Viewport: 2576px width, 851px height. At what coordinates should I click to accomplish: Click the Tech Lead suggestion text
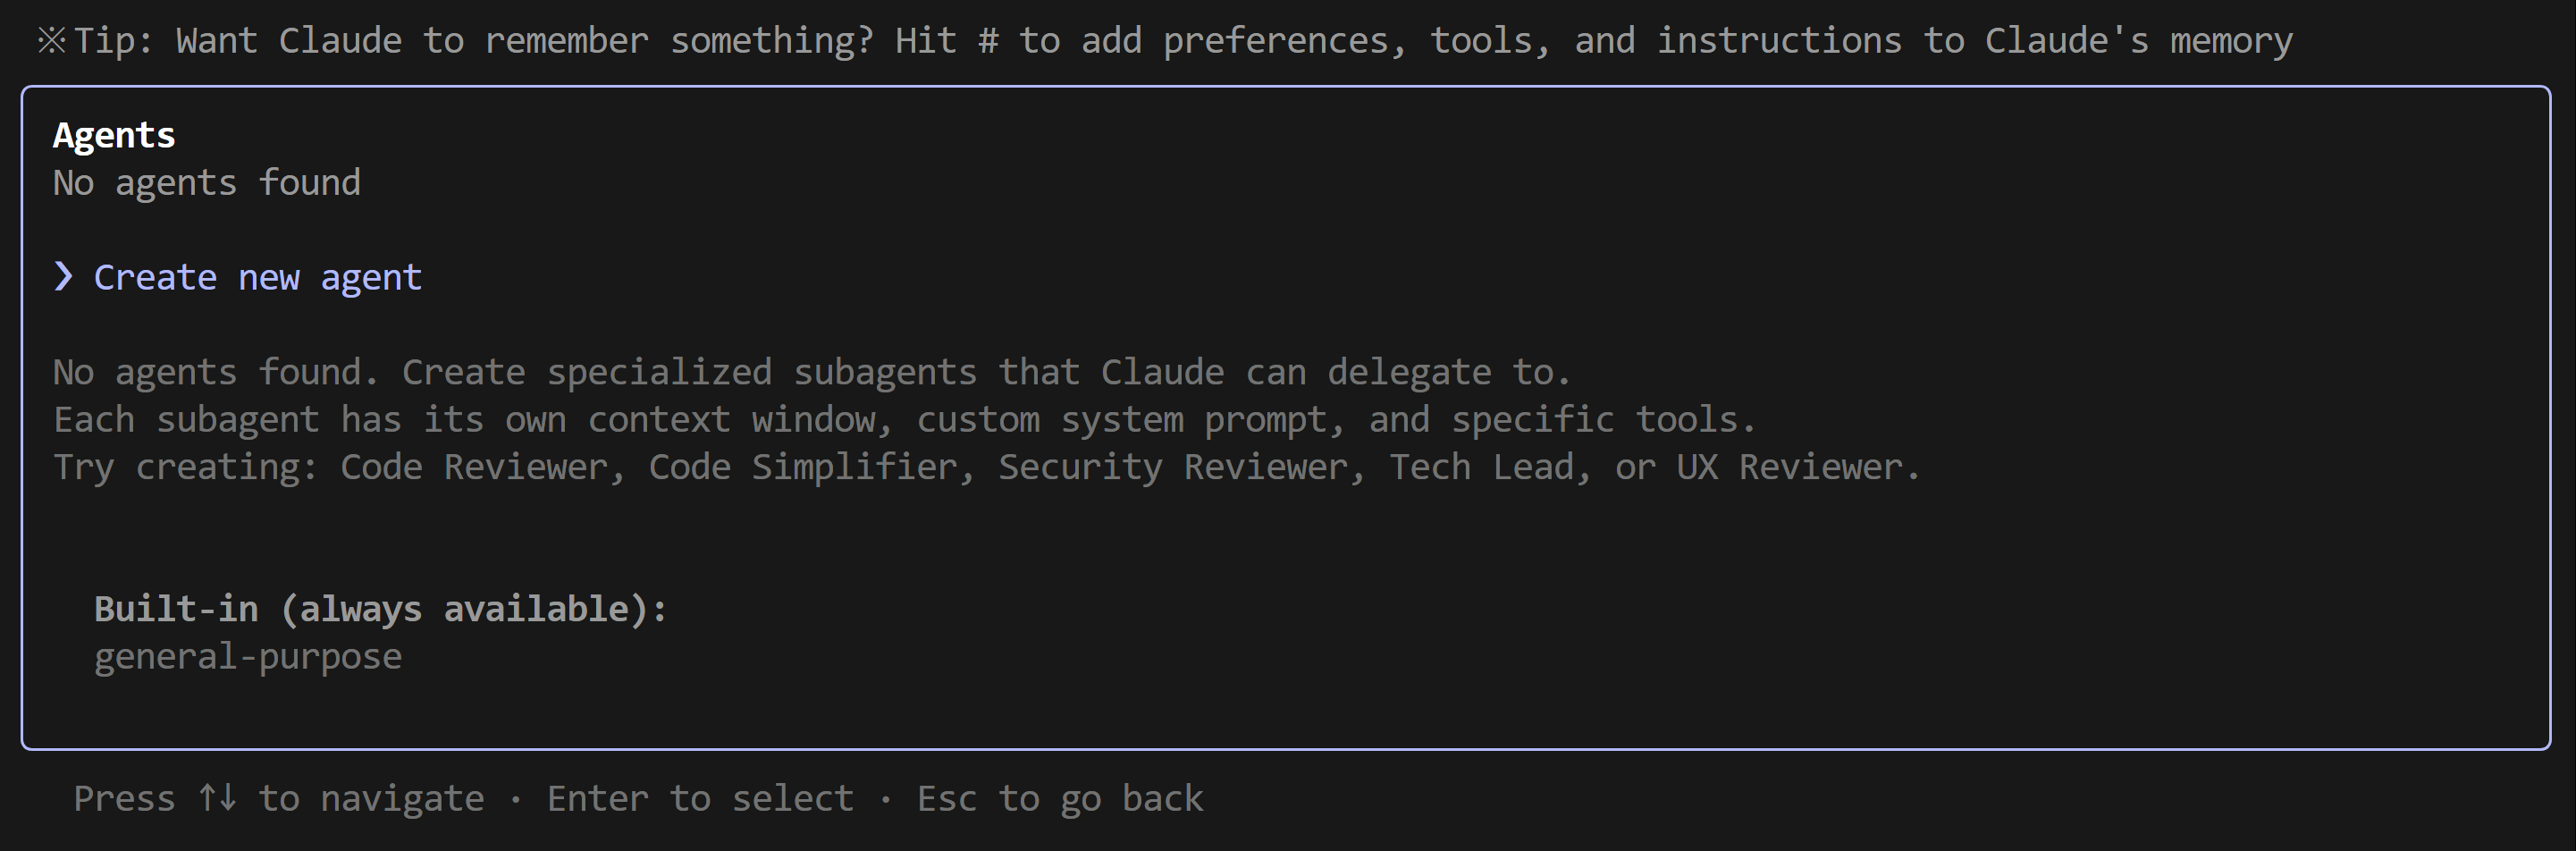tap(1479, 467)
